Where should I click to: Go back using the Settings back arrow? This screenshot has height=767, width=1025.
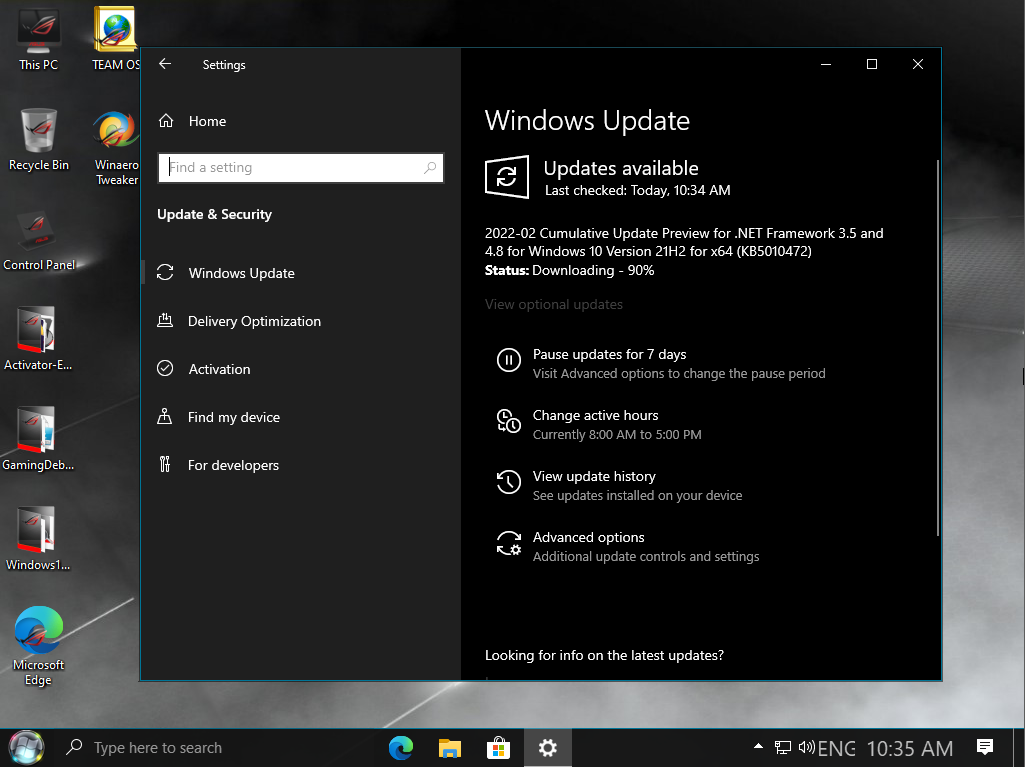tap(165, 64)
